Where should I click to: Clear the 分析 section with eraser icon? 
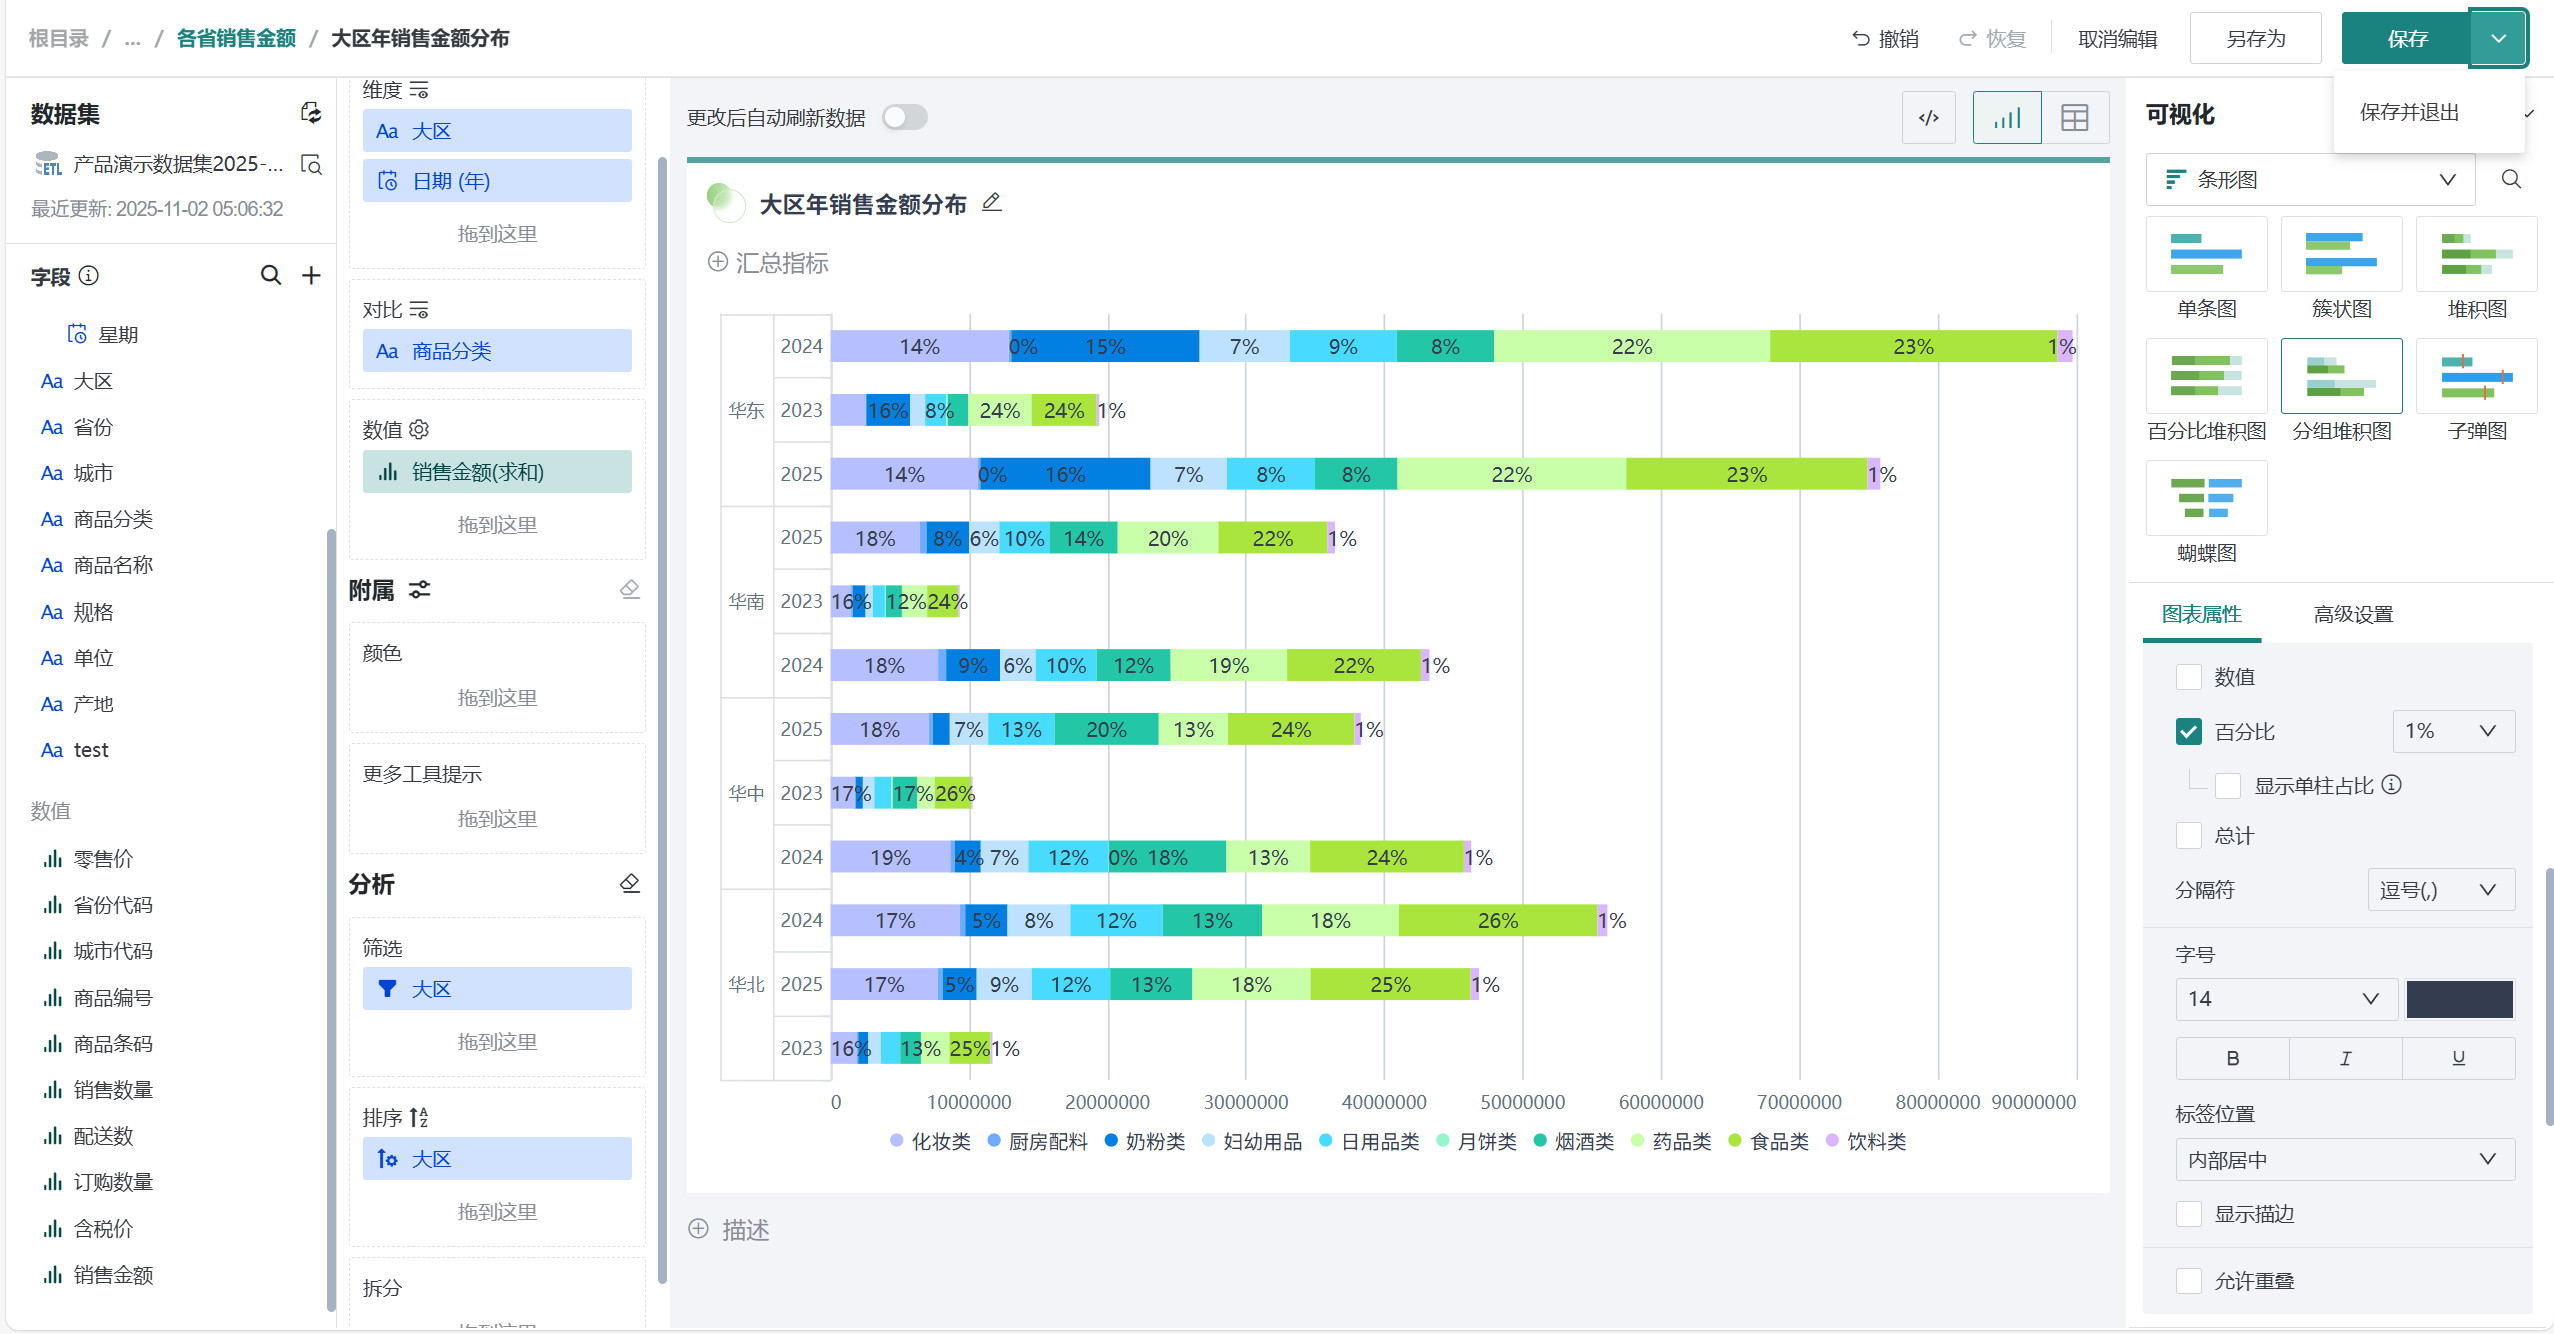(629, 883)
